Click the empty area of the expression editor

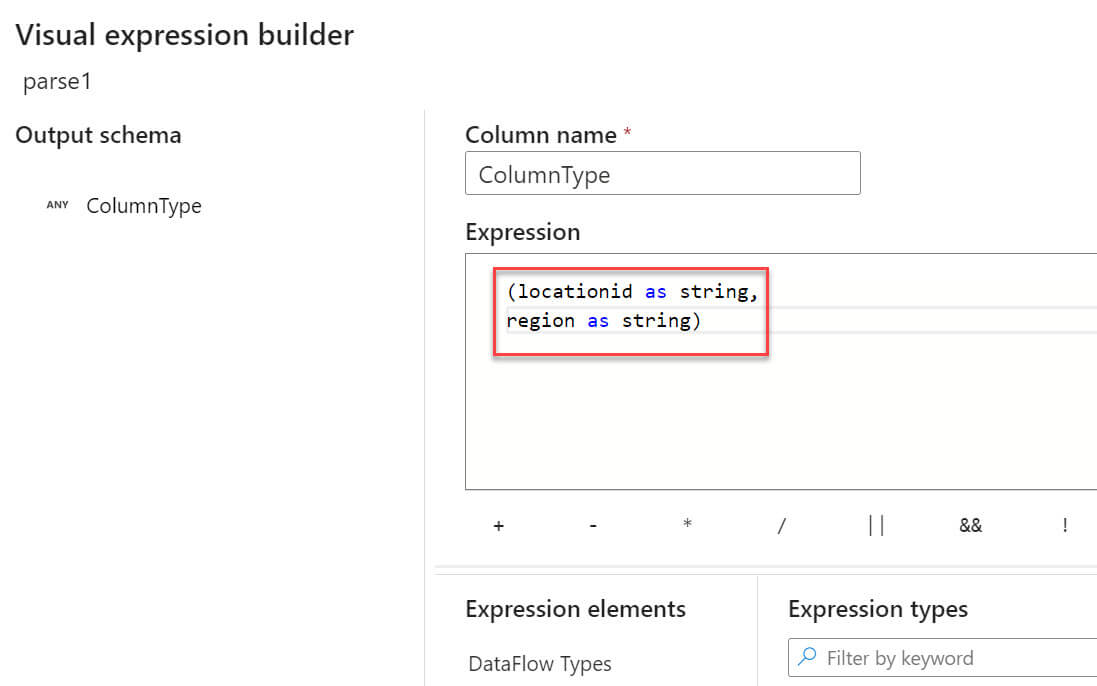[780, 420]
